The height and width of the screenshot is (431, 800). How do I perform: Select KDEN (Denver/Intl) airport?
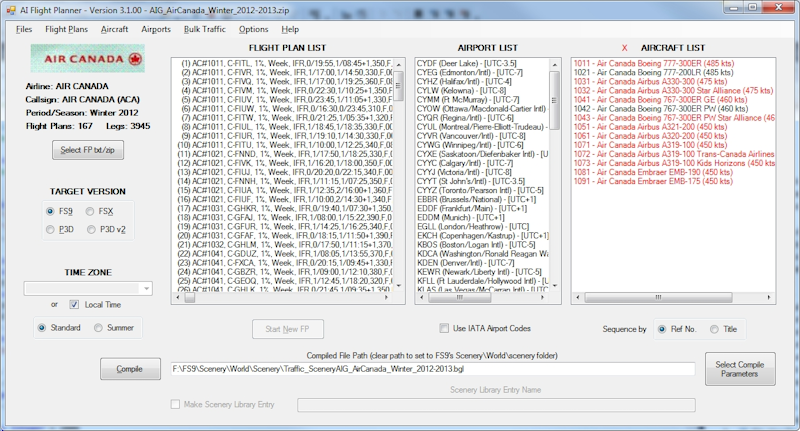[465, 263]
